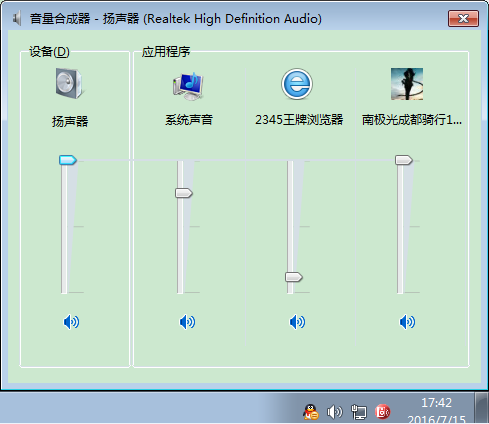489x424 pixels.
Task: Mute the 系统声音 volume
Action: (x=187, y=322)
